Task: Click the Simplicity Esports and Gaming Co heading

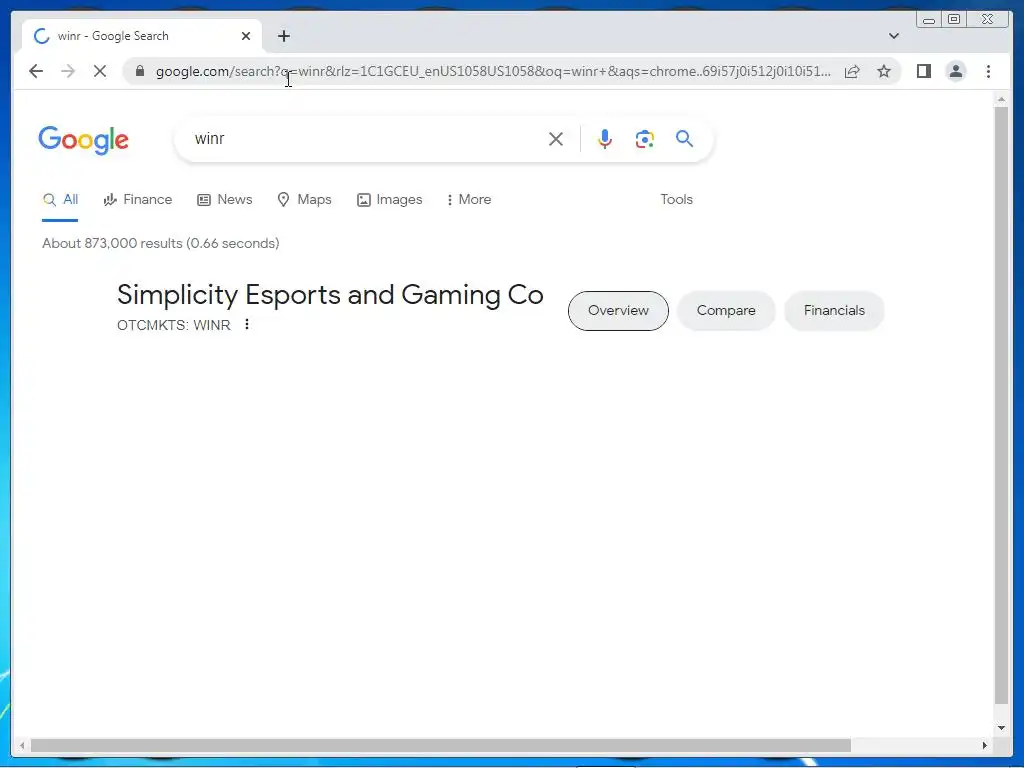Action: 330,295
